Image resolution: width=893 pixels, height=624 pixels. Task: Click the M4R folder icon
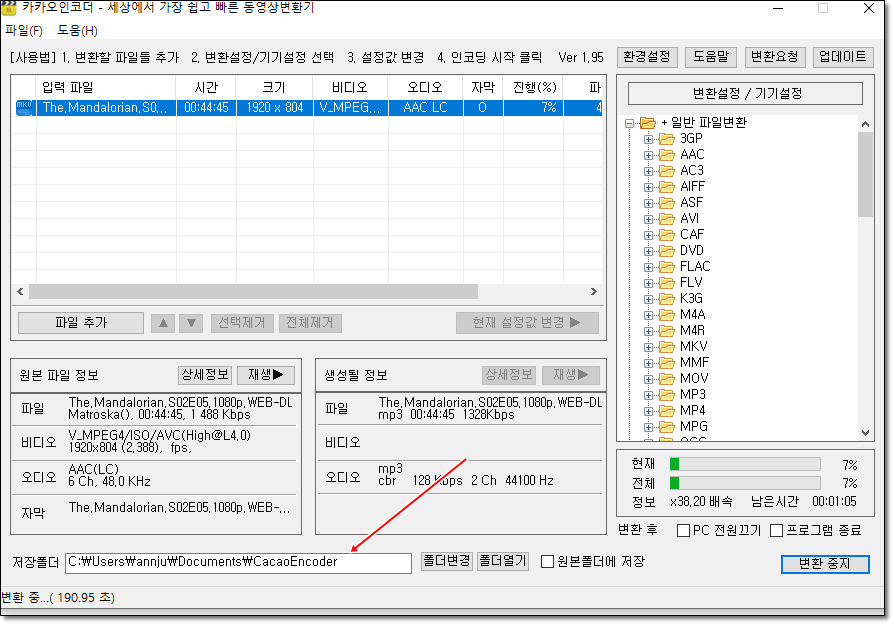pos(666,330)
